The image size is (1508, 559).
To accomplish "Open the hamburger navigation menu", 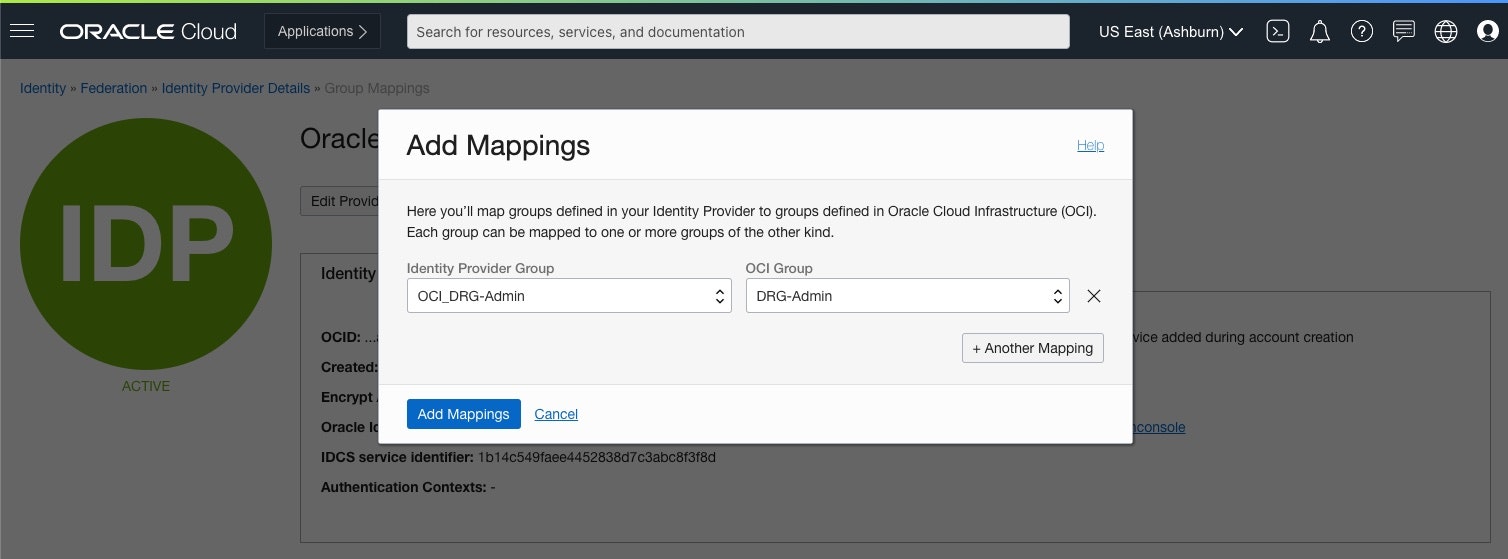I will tap(22, 31).
